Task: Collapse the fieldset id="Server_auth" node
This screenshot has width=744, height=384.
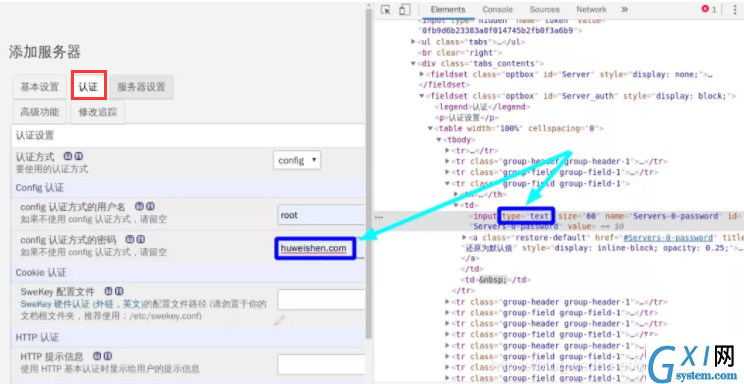Action: [x=422, y=96]
